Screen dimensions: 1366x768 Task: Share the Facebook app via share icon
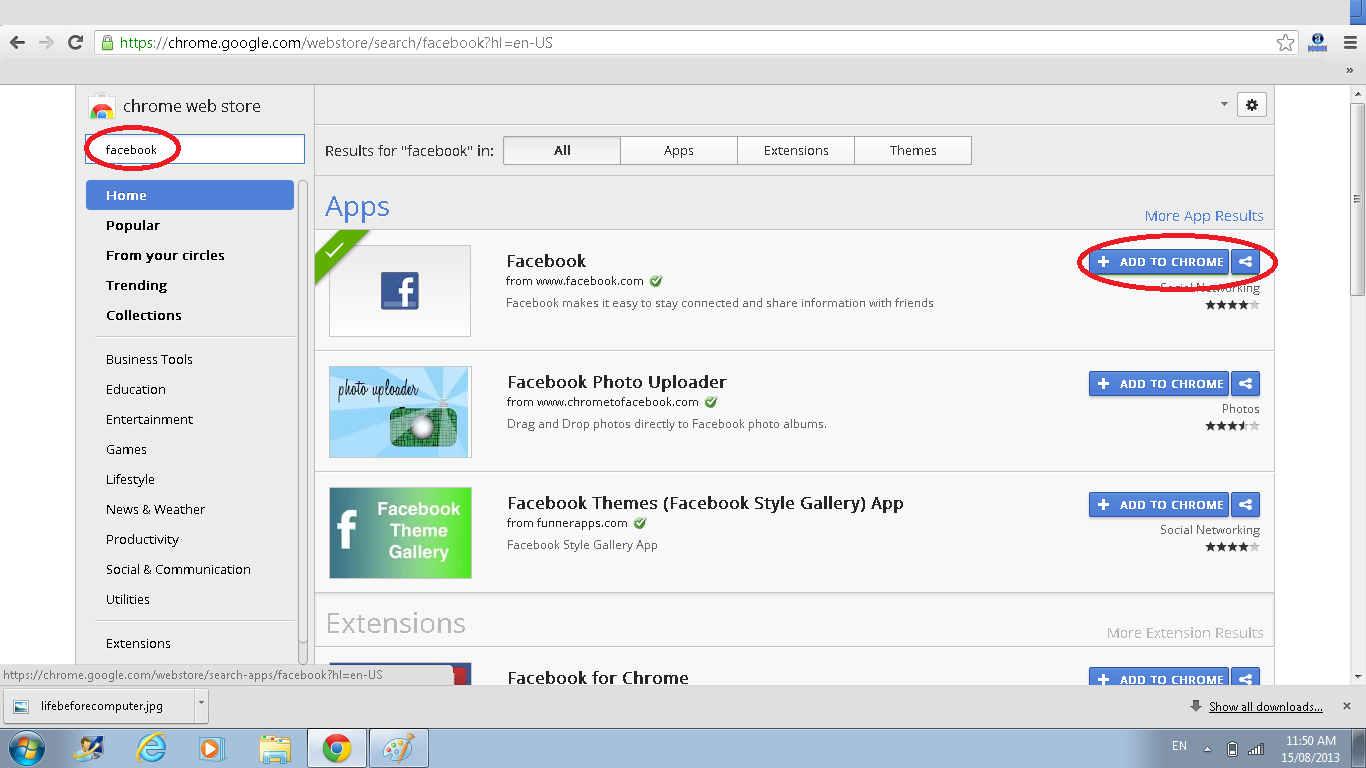pos(1245,262)
